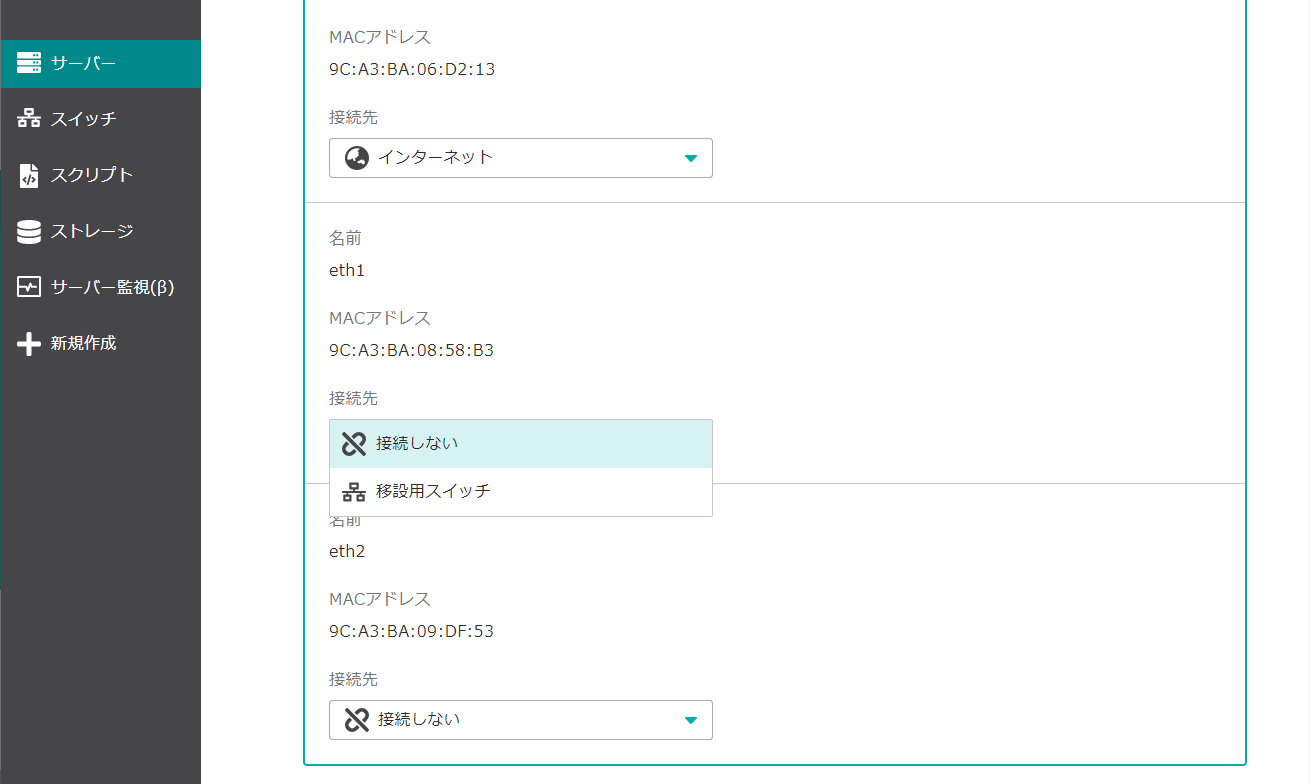Viewport: 1310px width, 784px height.
Task: Click the server monitoring pulse icon
Action: [x=29, y=287]
